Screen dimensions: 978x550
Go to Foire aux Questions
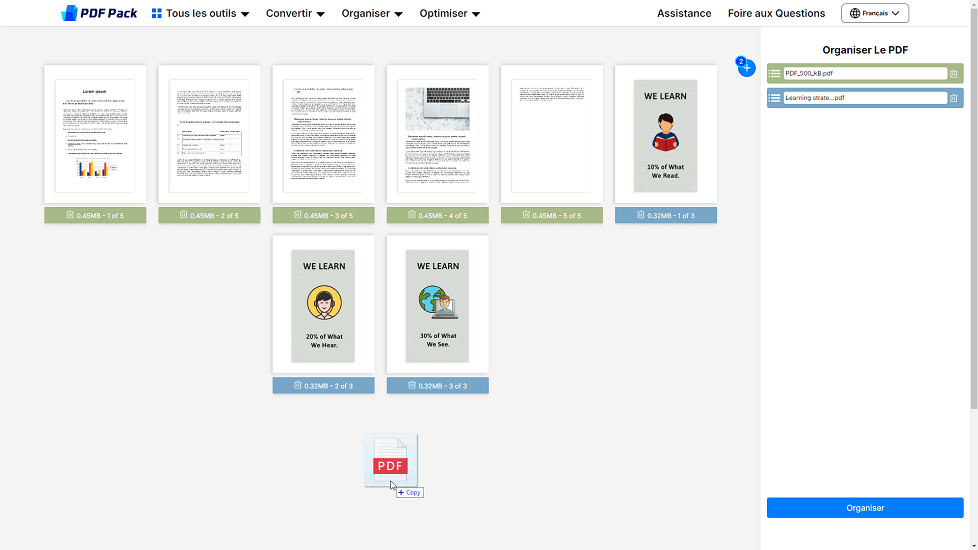click(776, 14)
